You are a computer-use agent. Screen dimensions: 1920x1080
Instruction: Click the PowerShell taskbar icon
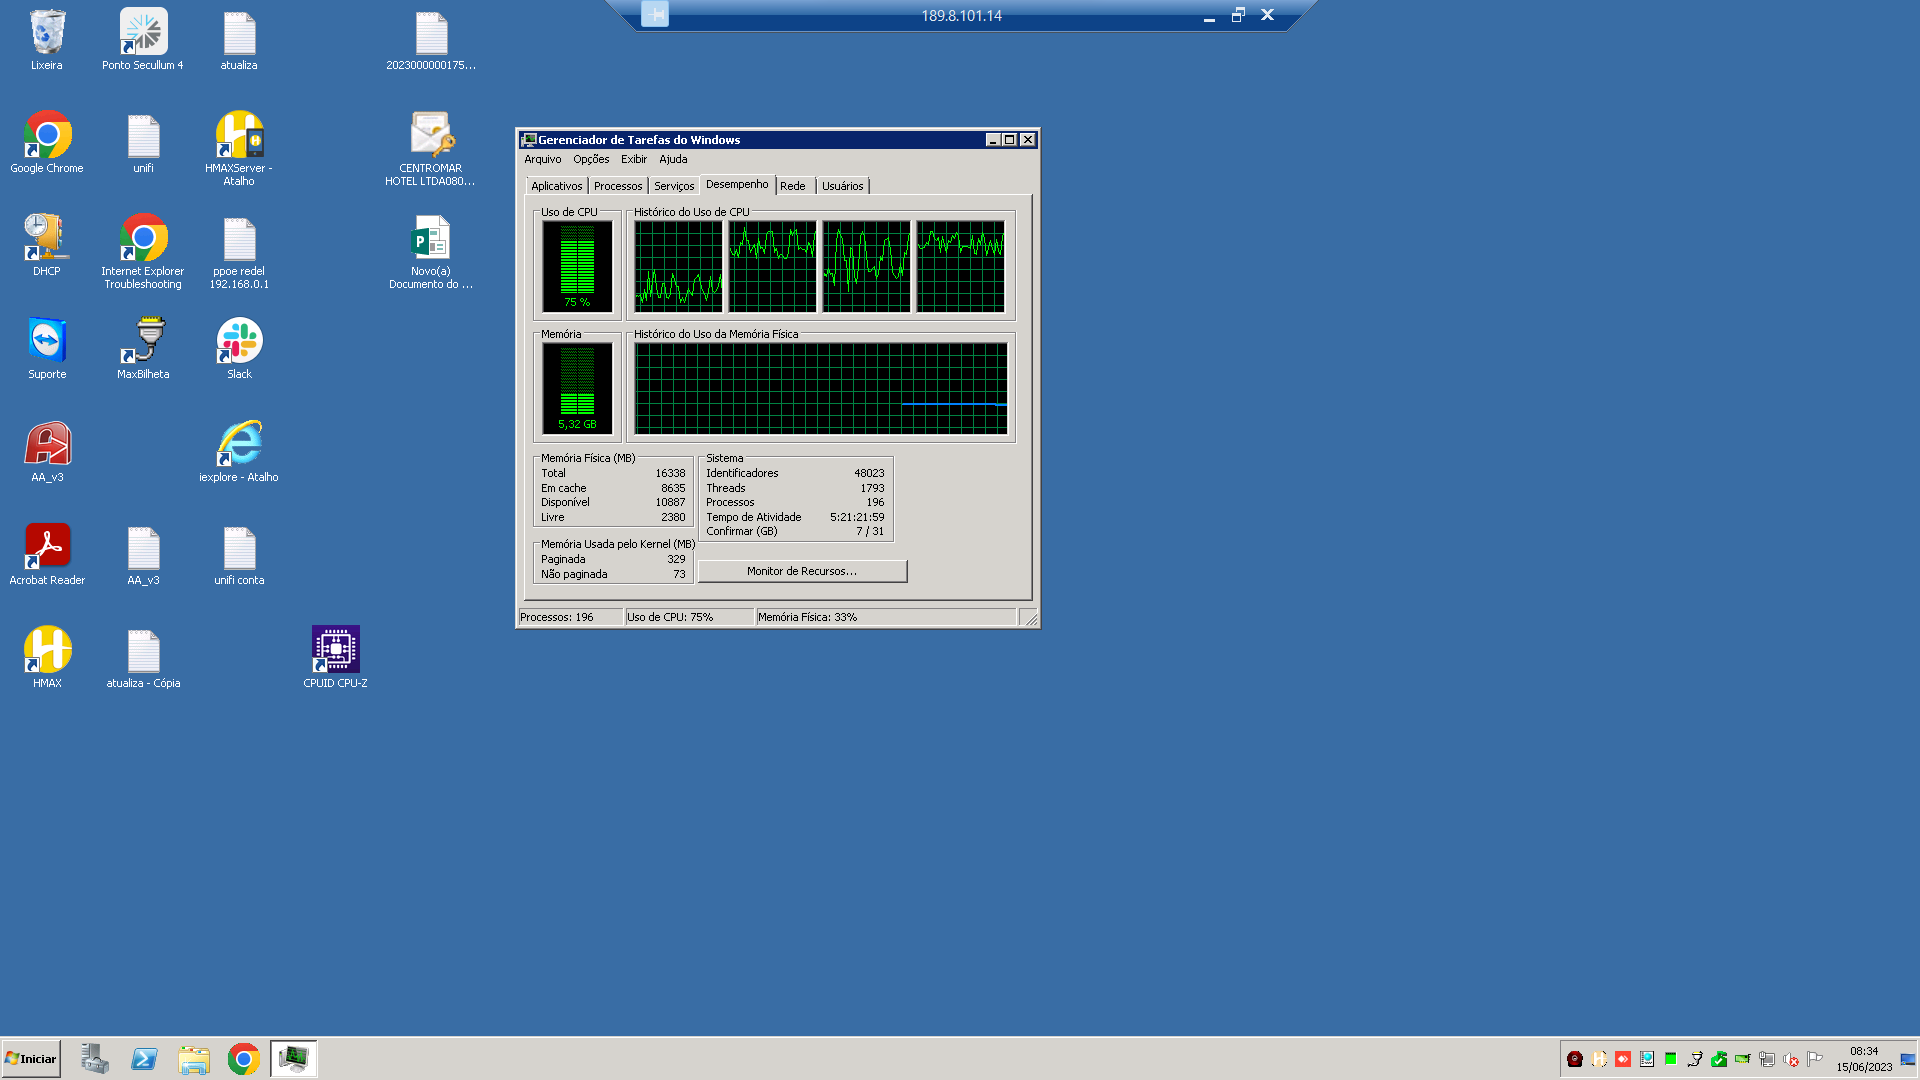coord(144,1059)
